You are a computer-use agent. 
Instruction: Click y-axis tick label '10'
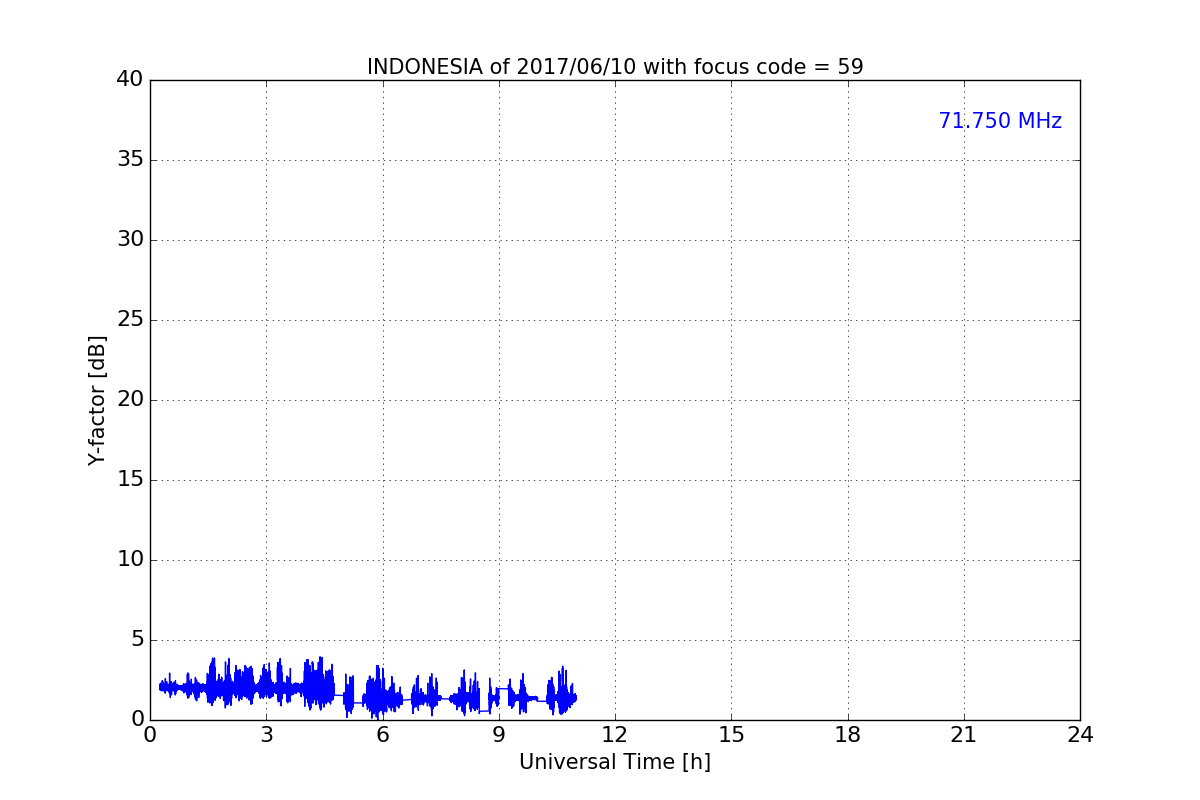pos(130,560)
